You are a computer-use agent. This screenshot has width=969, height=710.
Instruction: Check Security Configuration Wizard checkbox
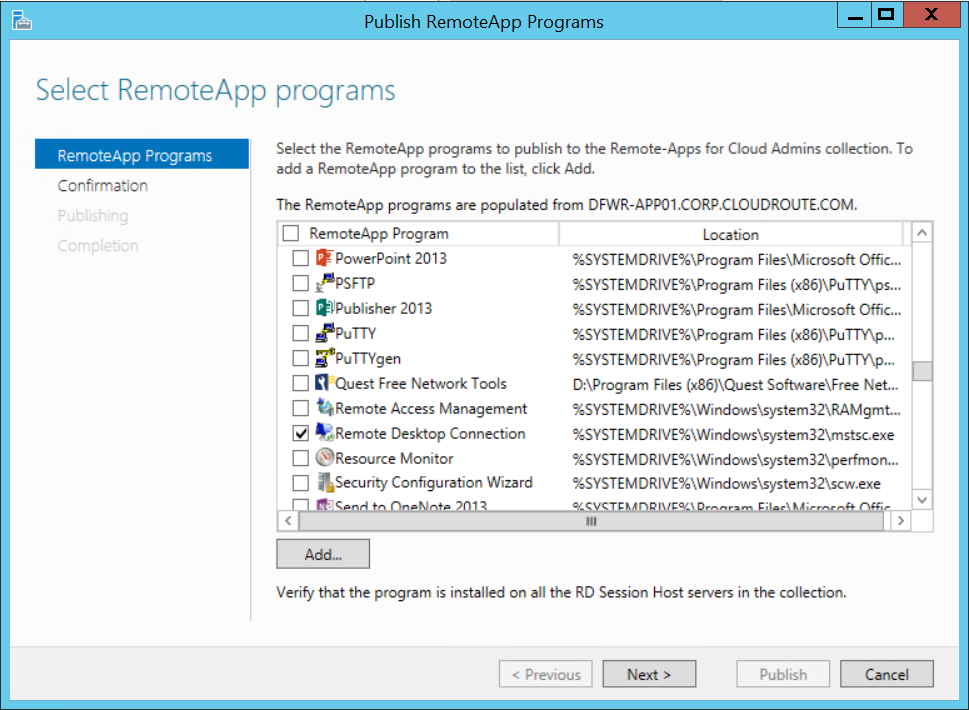tap(300, 483)
